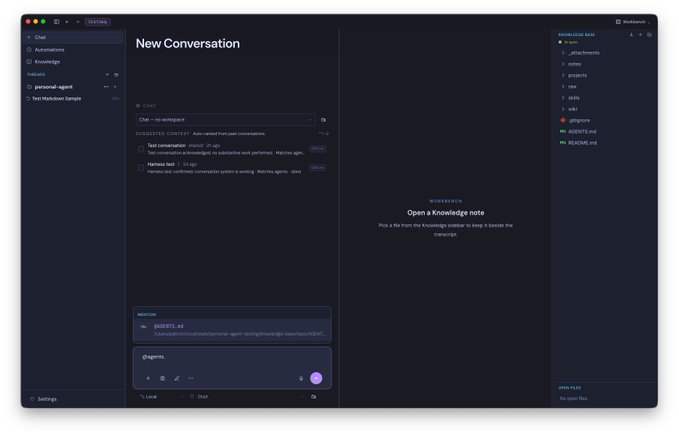
Task: Check the Test conversation context checkbox
Action: coord(141,149)
